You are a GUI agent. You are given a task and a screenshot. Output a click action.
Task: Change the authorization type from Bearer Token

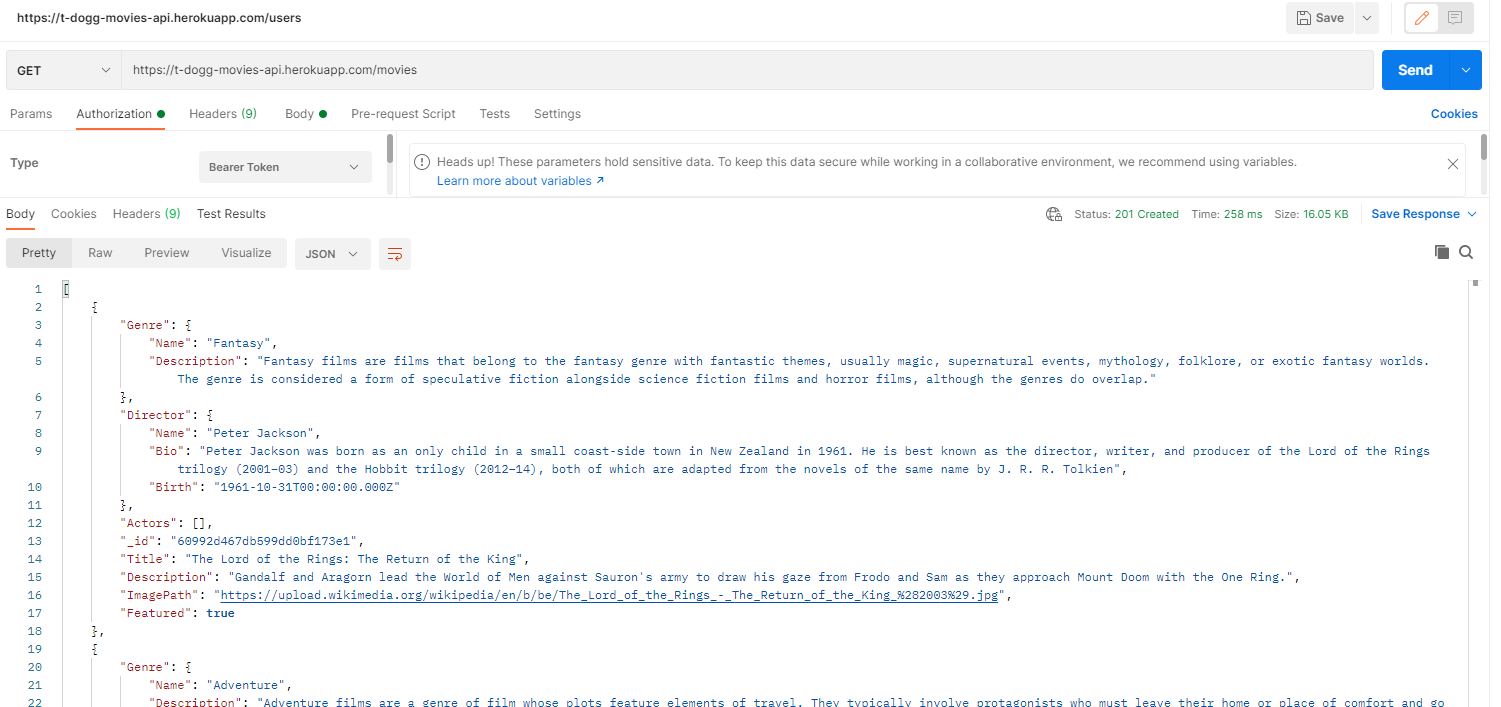(284, 166)
